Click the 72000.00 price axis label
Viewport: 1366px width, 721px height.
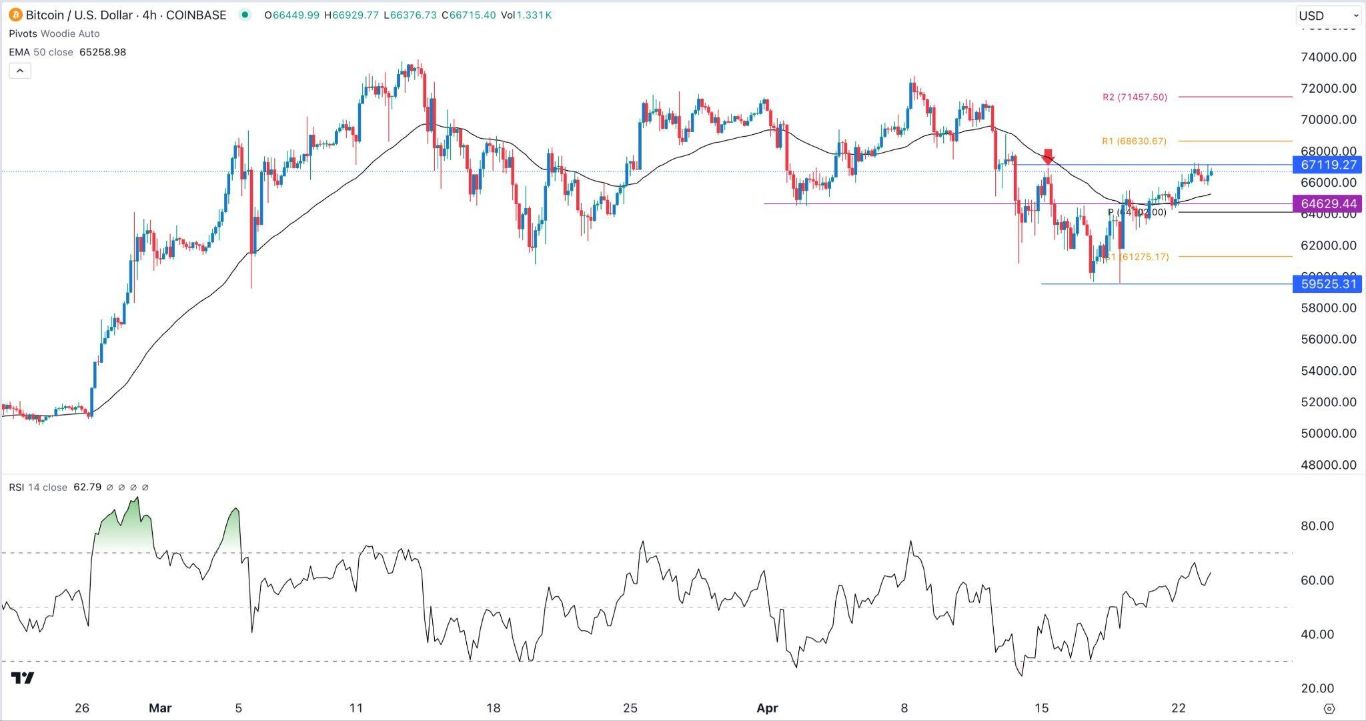[1328, 88]
